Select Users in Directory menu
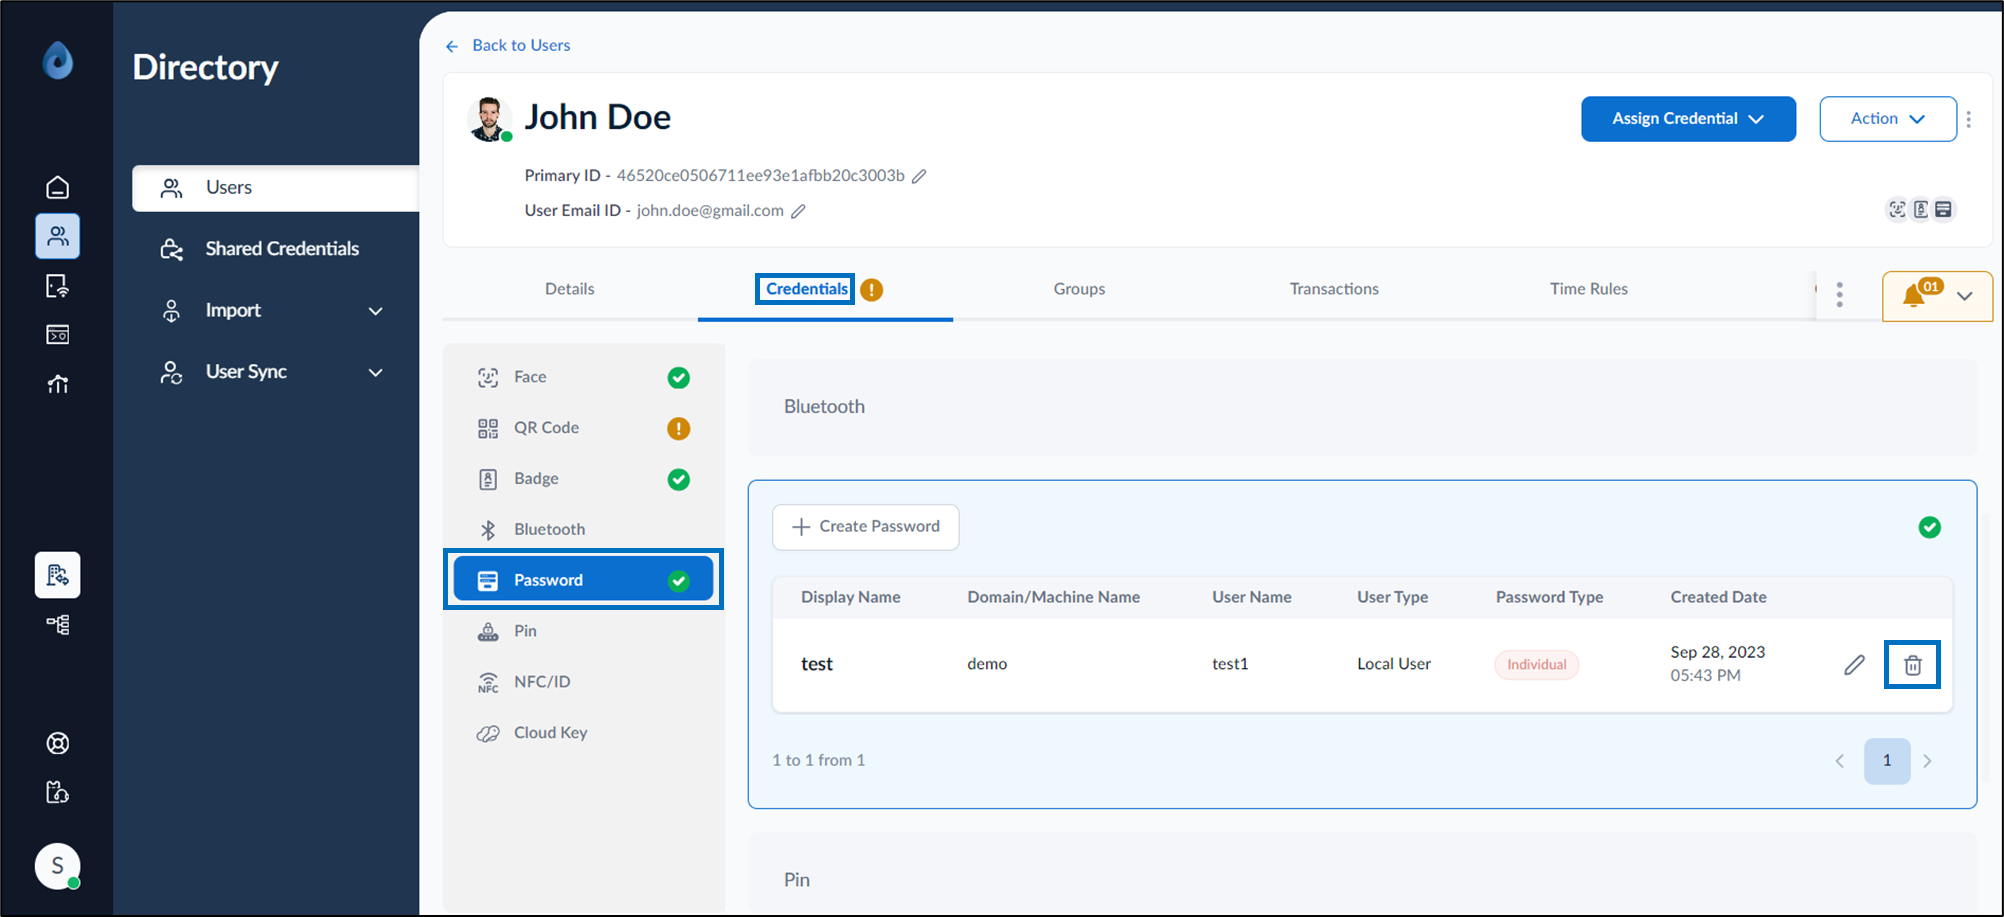 tap(276, 188)
